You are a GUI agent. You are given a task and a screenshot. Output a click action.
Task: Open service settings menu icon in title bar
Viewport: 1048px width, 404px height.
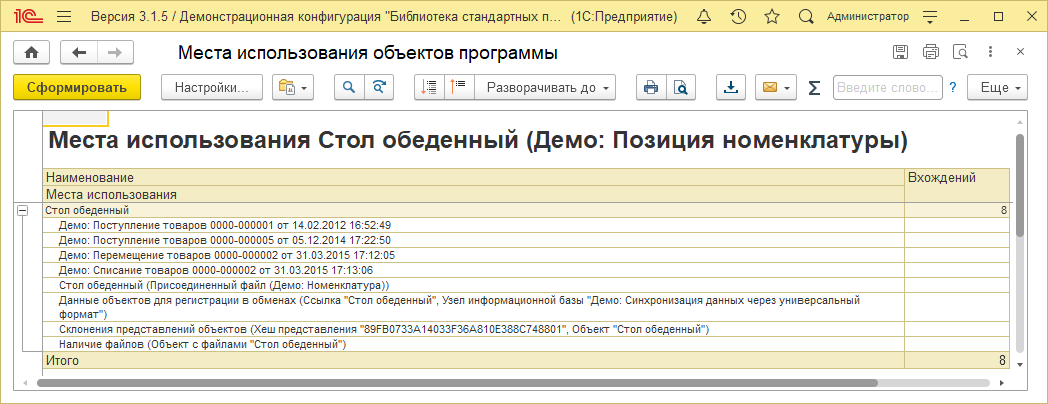(x=930, y=17)
